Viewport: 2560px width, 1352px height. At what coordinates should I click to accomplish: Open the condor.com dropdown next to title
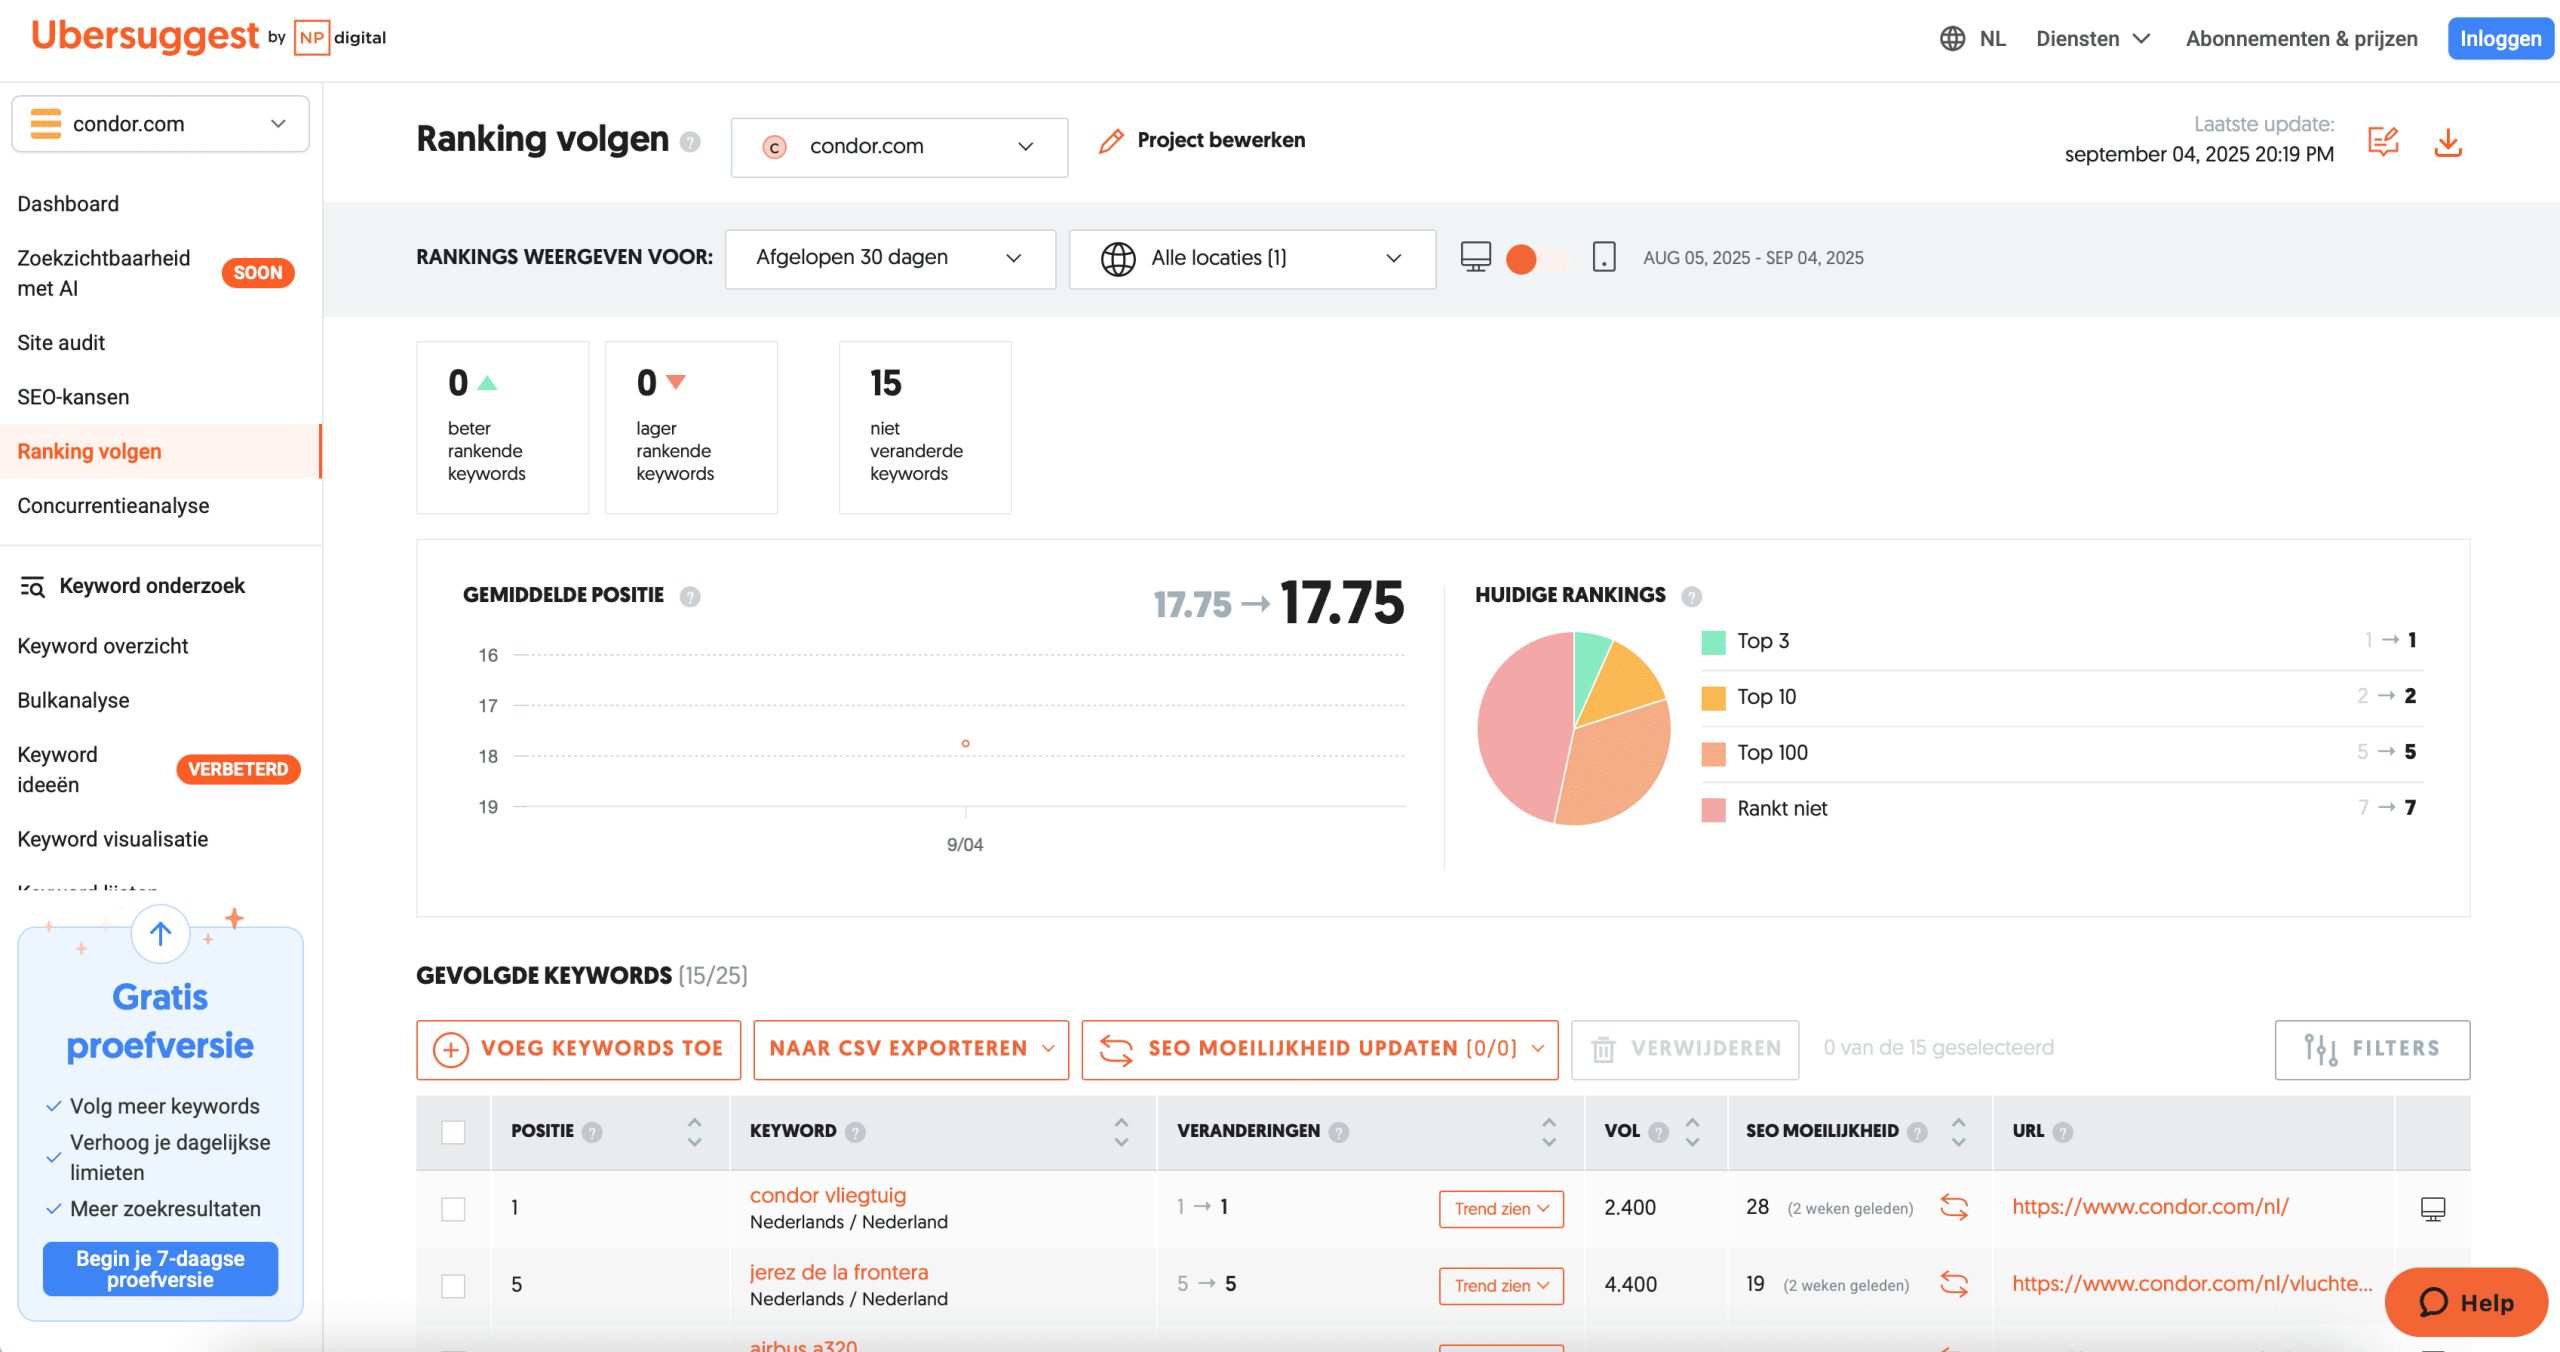[899, 147]
